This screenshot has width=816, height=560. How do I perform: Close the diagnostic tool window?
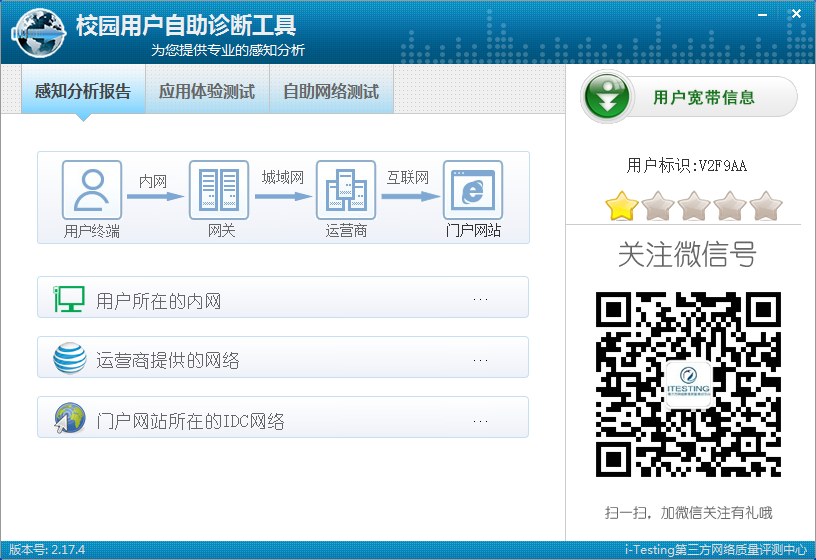tap(796, 14)
